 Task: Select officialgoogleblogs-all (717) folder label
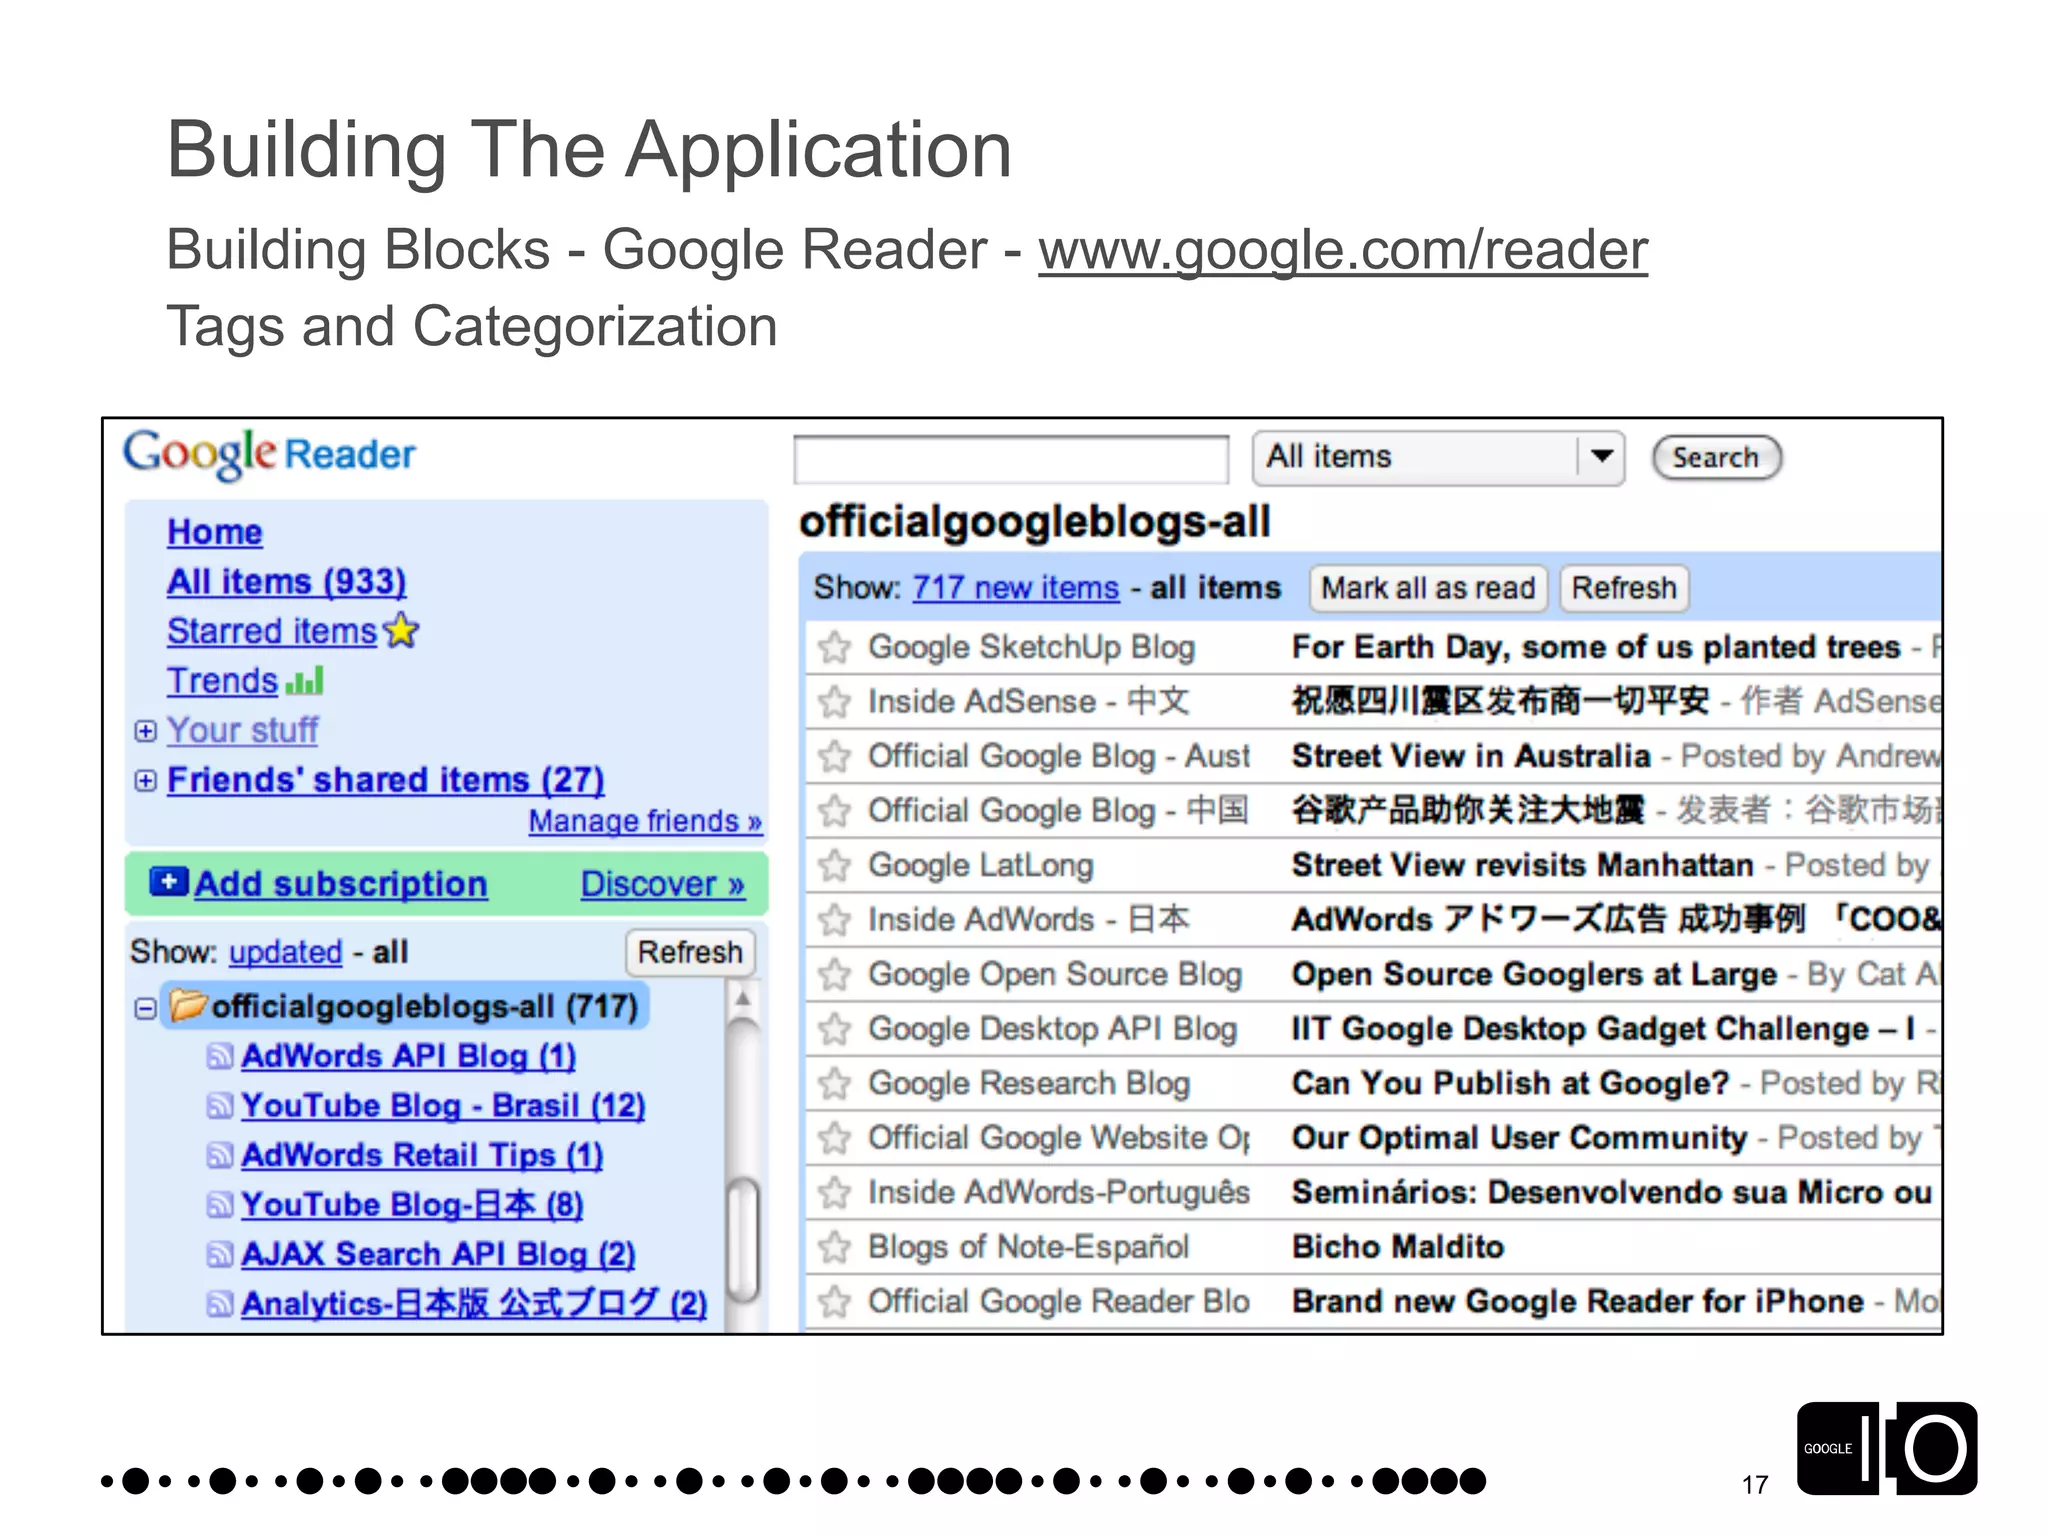pyautogui.click(x=425, y=1006)
